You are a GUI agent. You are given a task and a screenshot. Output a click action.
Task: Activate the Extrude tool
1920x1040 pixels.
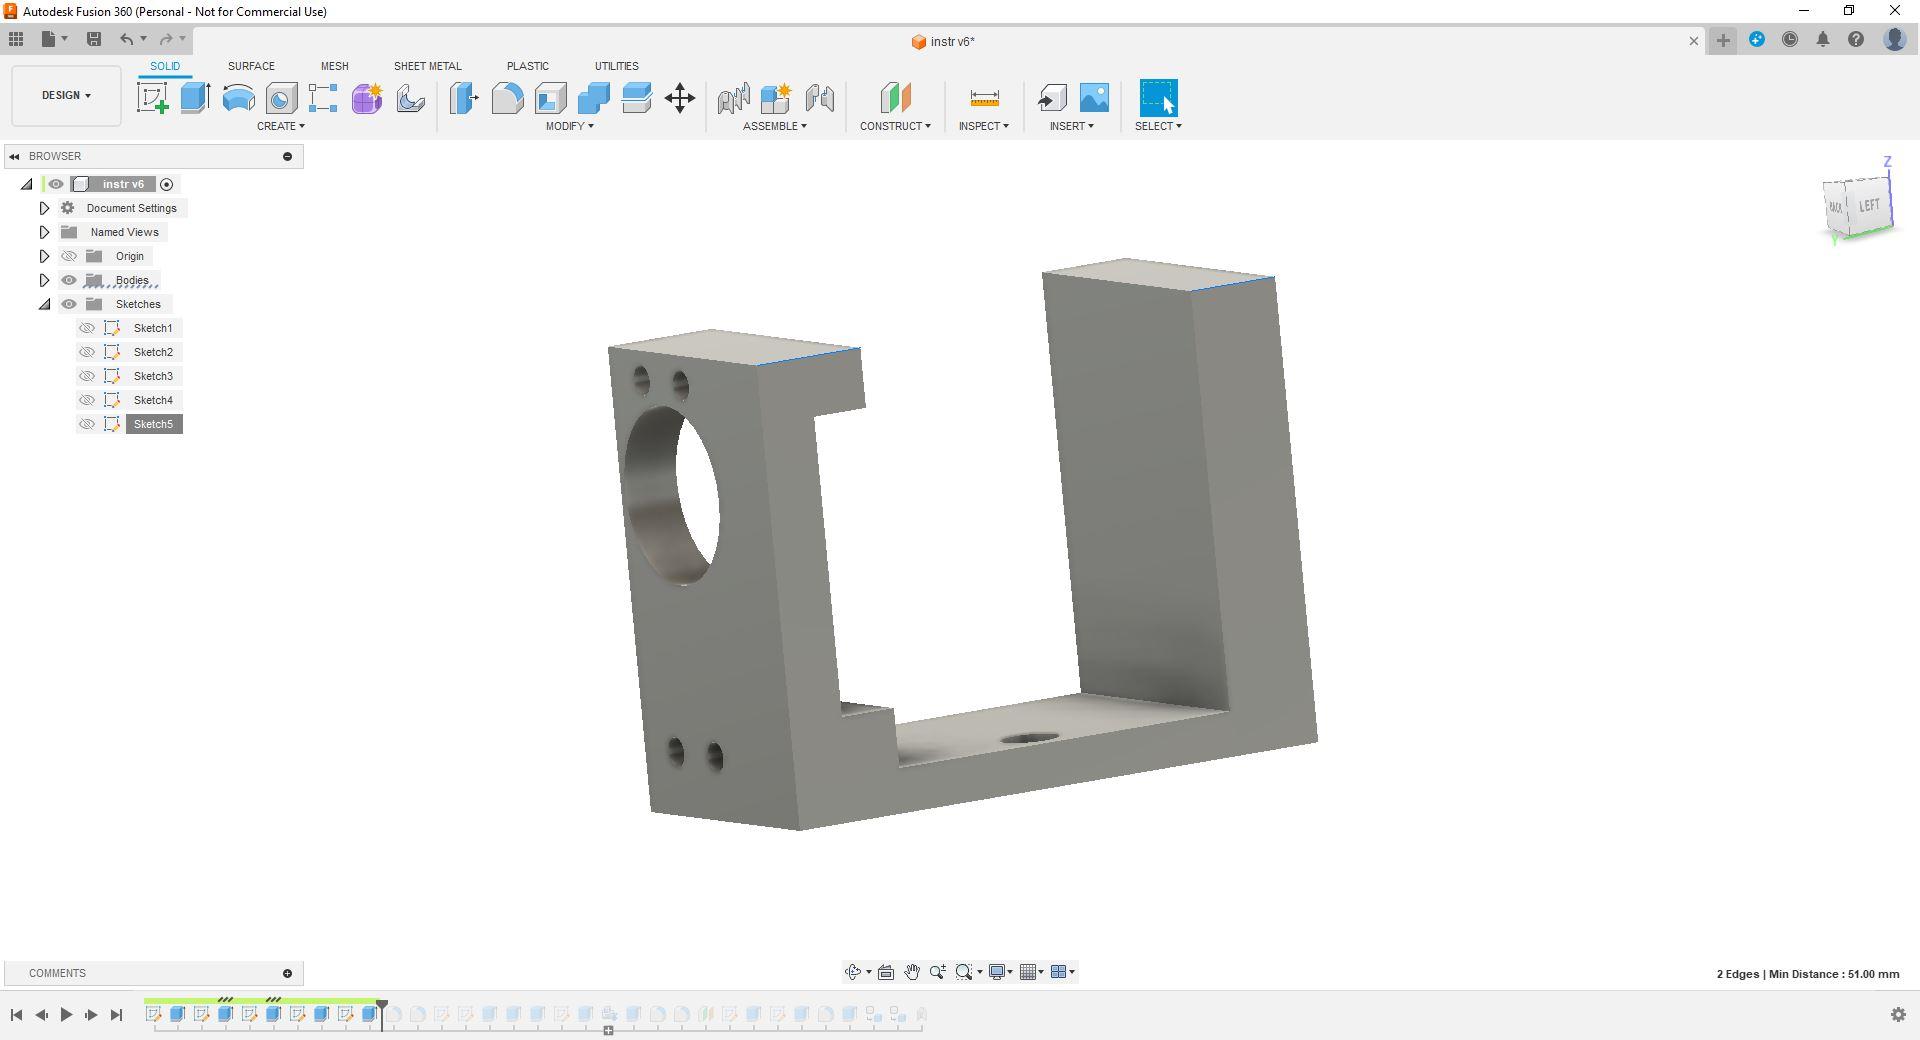point(195,98)
